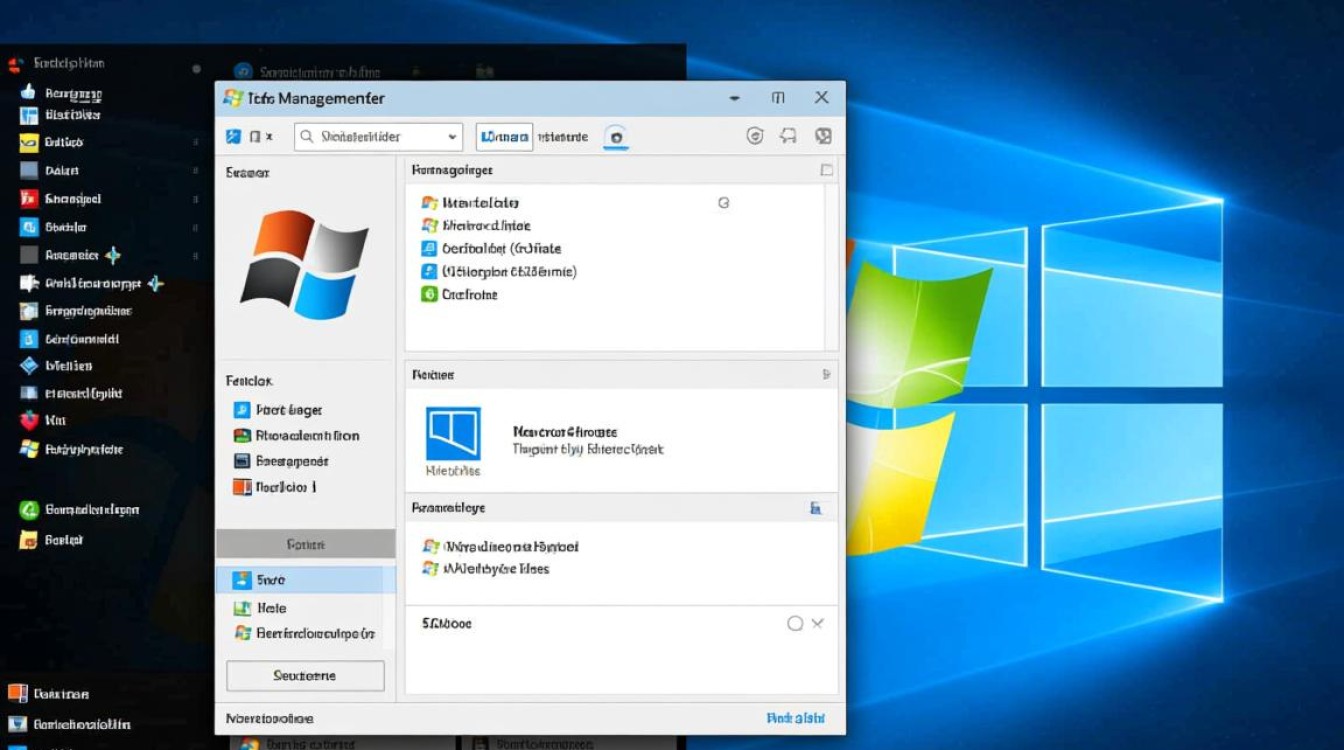Click the shield icon in the window toolbar

tap(755, 136)
